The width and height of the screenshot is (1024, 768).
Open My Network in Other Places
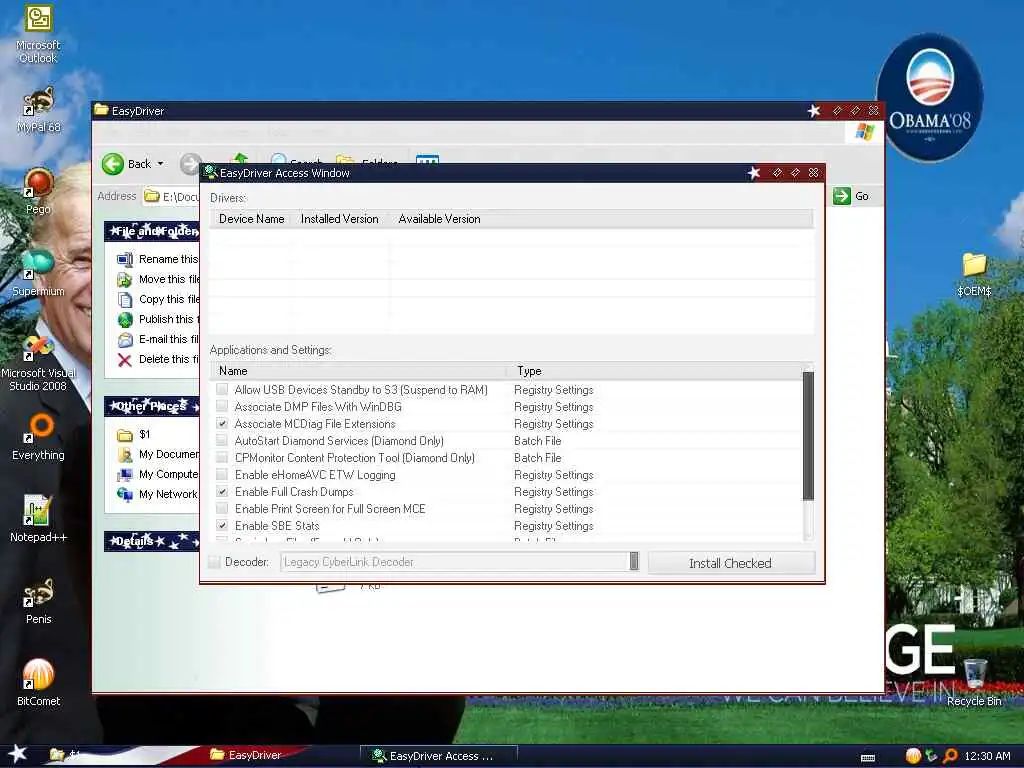(x=157, y=494)
